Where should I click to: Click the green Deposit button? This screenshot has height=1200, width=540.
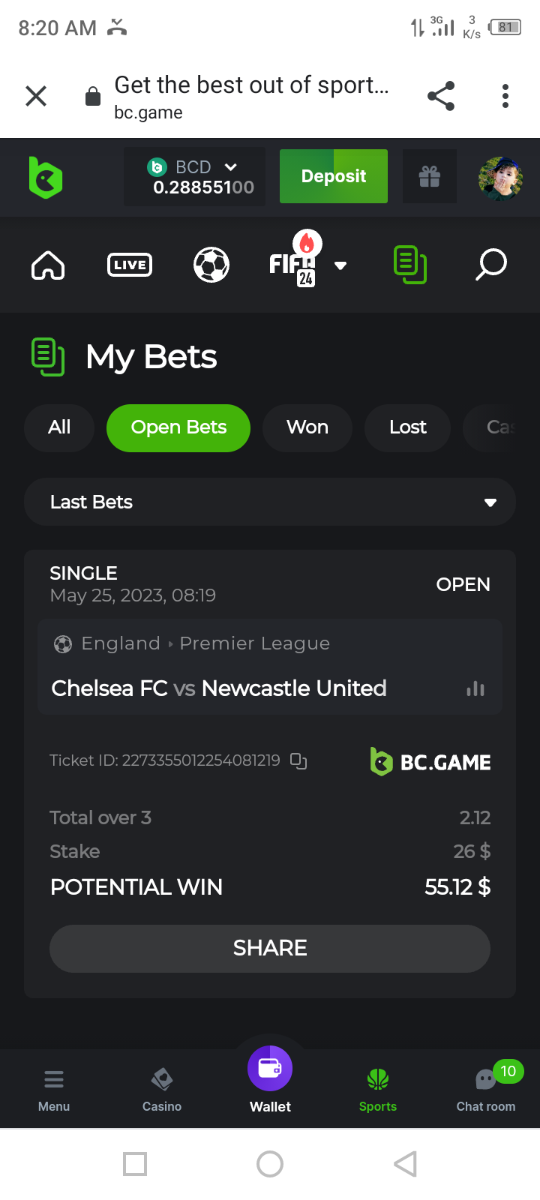333,176
